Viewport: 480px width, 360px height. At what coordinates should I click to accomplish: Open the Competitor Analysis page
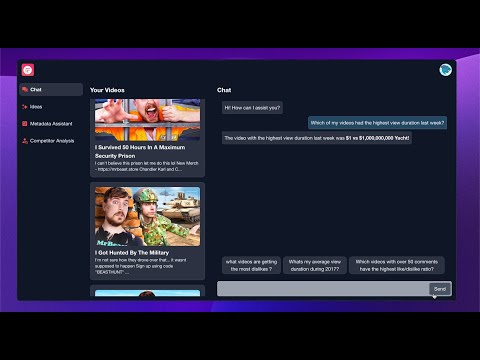[x=52, y=141]
